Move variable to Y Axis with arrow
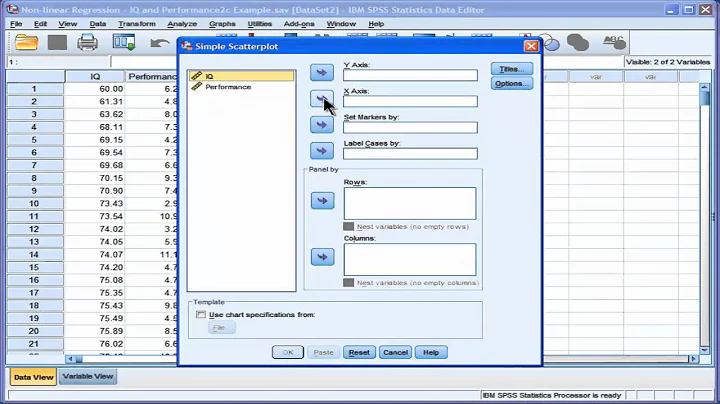This screenshot has height=404, width=720. (322, 72)
